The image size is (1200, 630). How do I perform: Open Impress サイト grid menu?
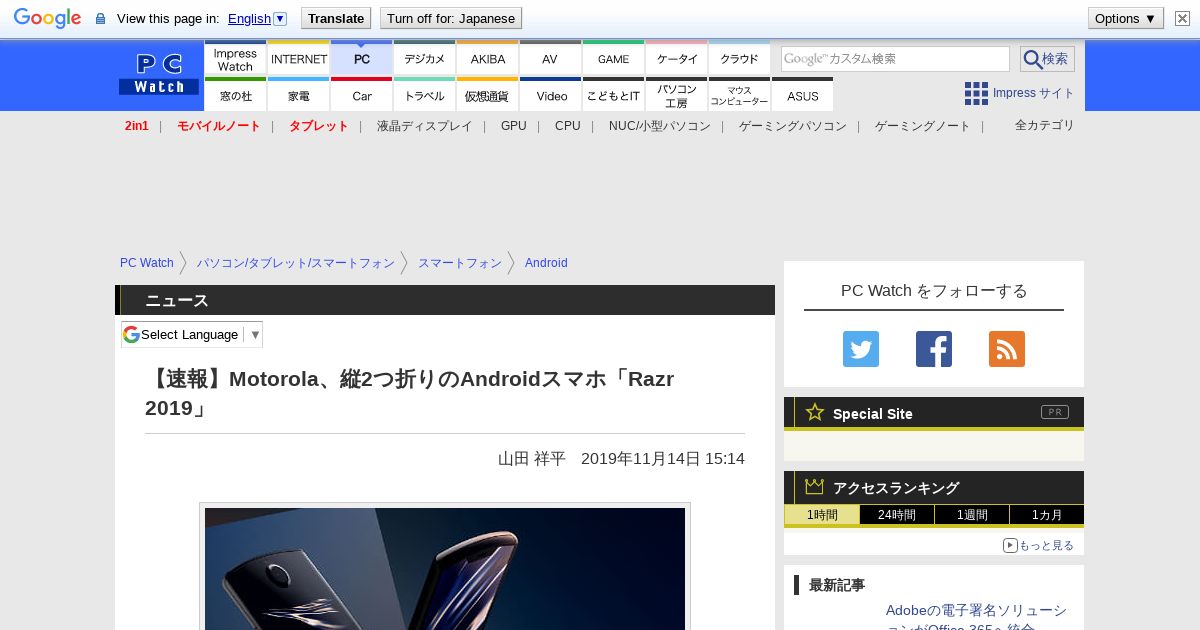pyautogui.click(x=1019, y=93)
